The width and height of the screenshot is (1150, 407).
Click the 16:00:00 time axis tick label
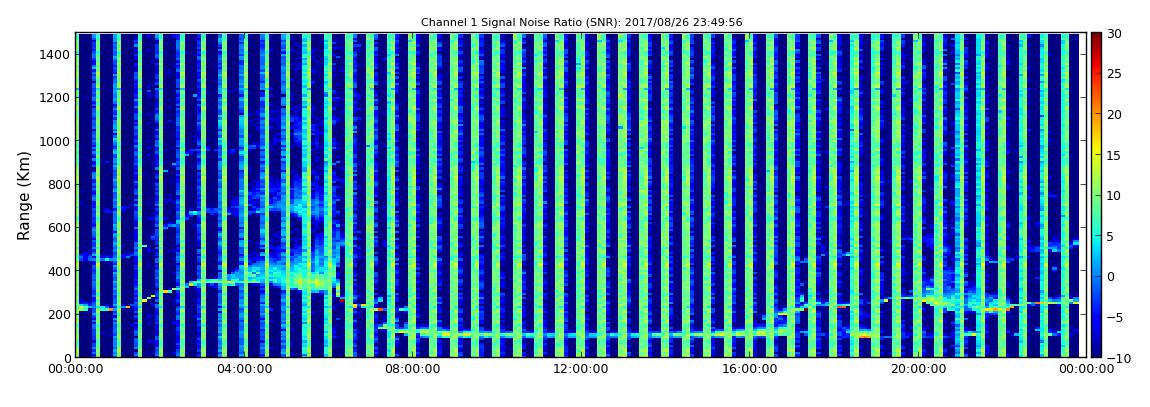749,370
